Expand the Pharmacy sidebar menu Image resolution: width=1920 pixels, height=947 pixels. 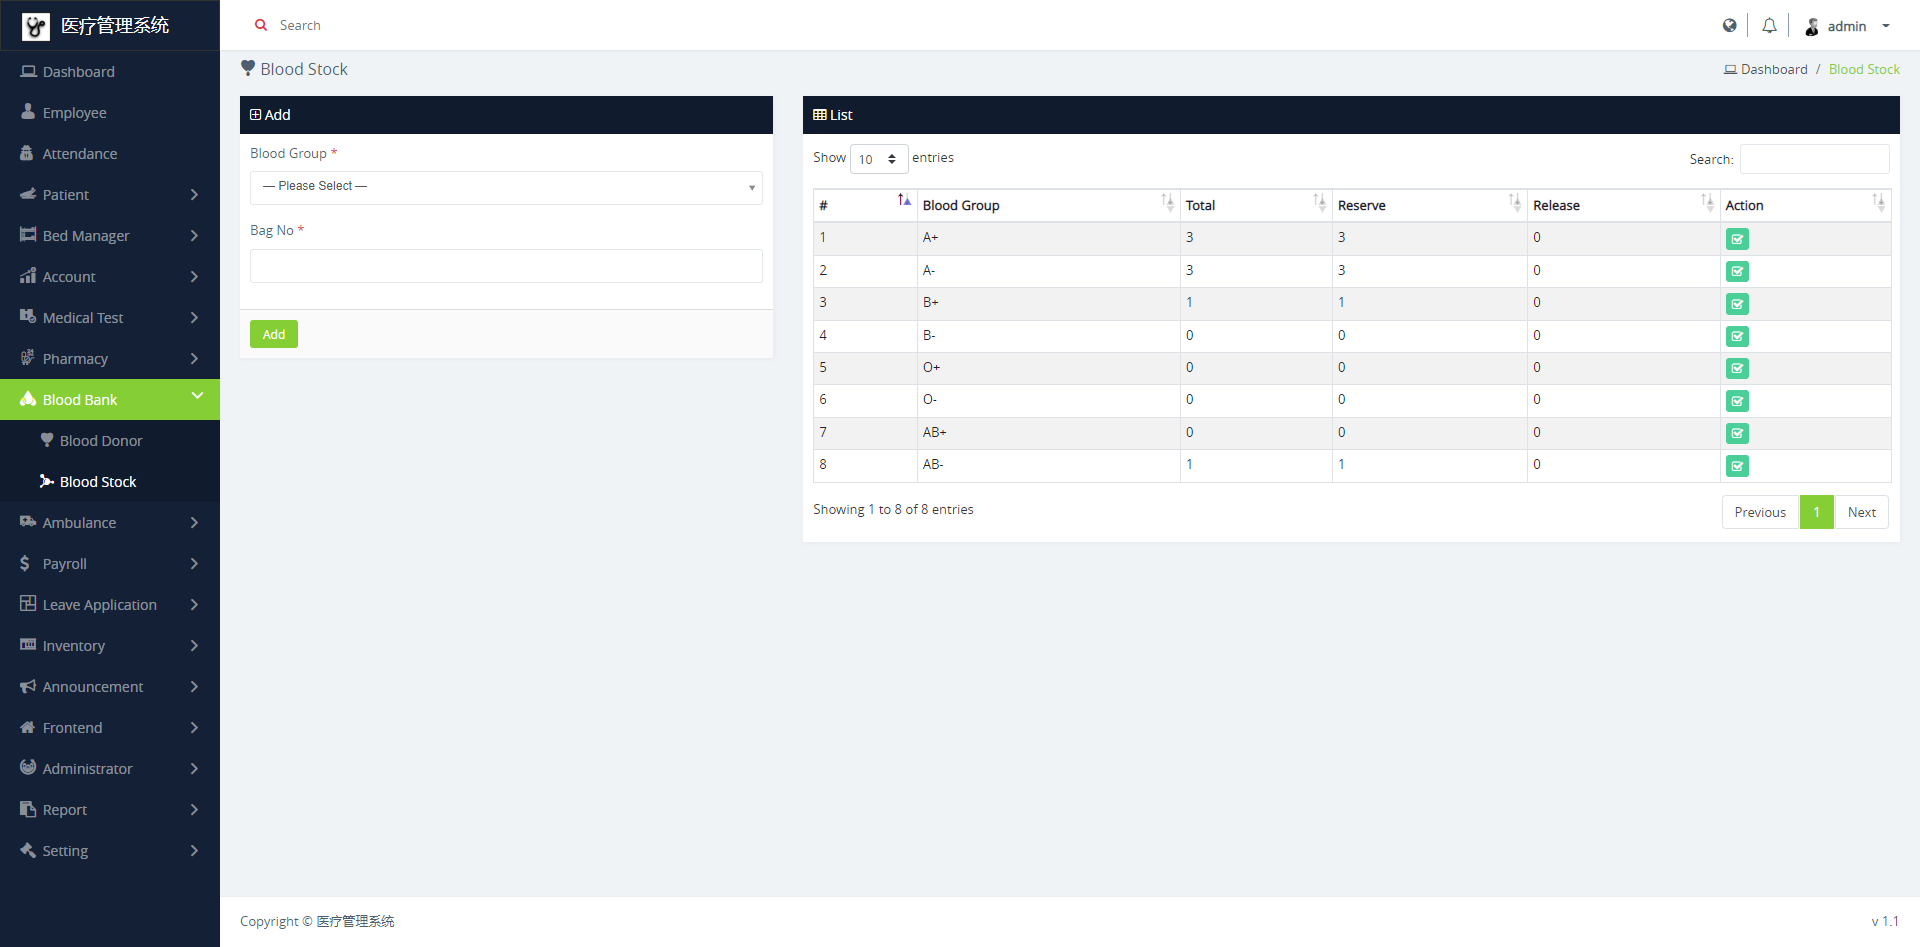tap(109, 359)
